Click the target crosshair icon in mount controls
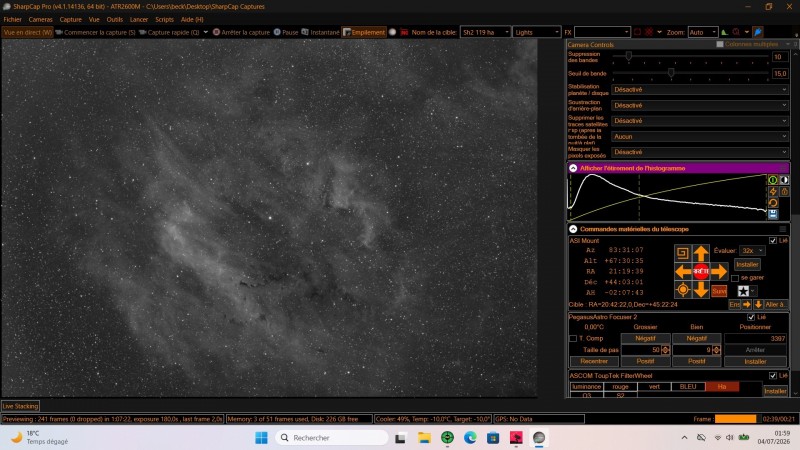Image resolution: width=800 pixels, height=450 pixels. tap(682, 290)
